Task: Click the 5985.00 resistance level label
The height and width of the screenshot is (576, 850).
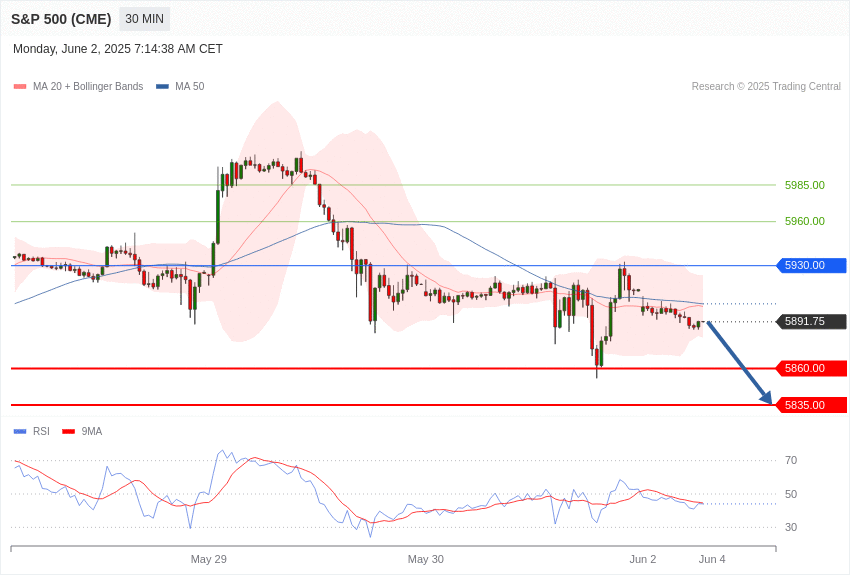Action: 804,185
